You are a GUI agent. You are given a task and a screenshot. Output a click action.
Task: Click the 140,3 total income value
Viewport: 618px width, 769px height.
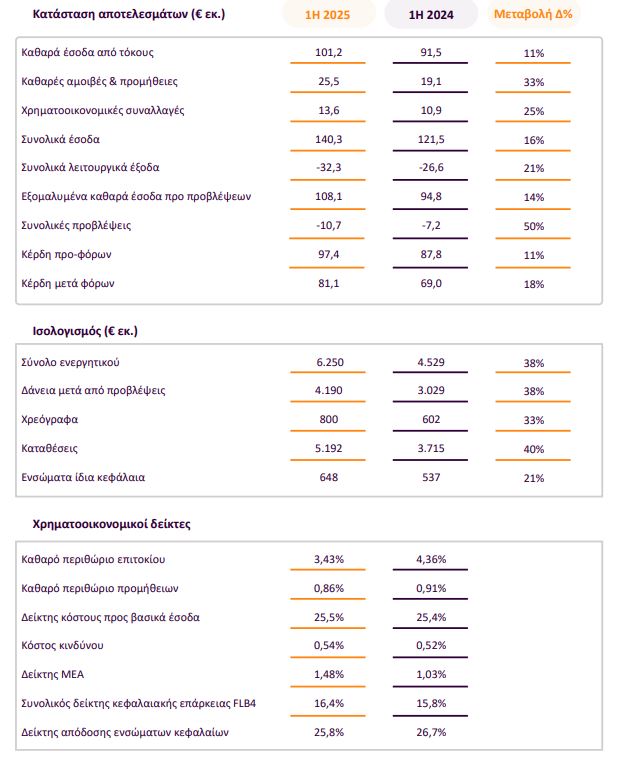coord(326,139)
